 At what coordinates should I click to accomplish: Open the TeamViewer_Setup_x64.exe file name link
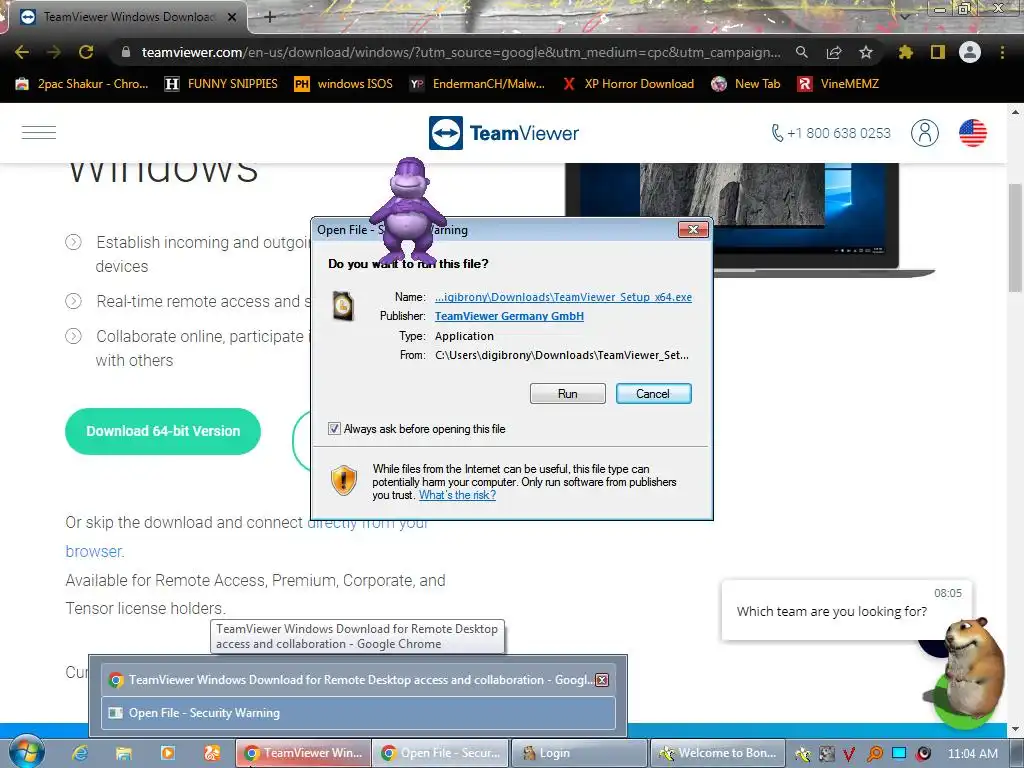(564, 297)
